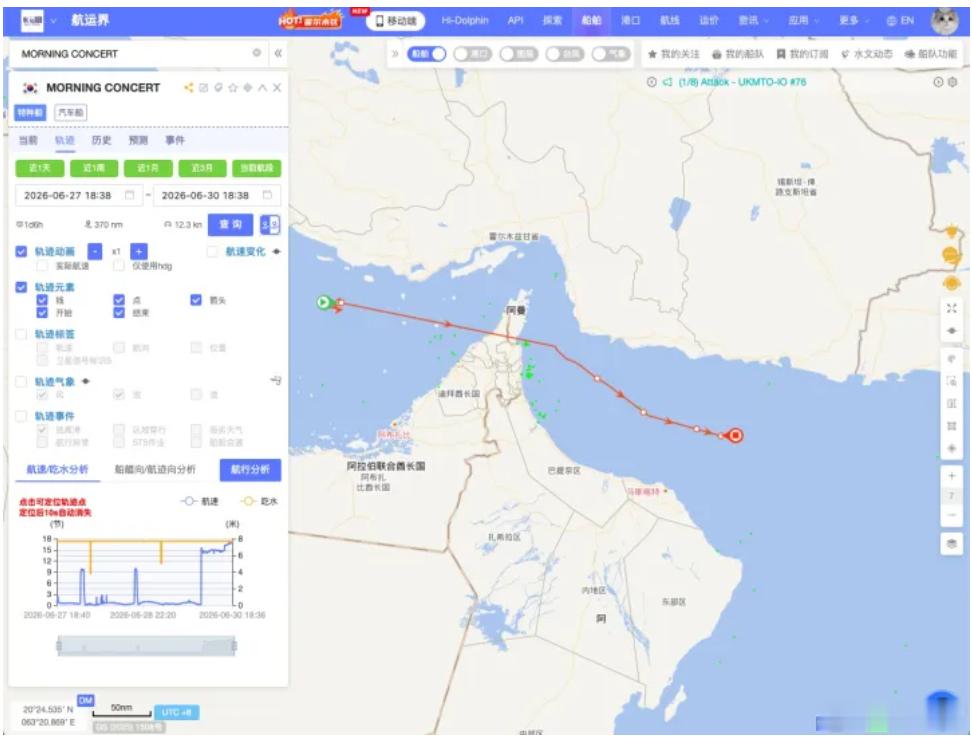Click 我的订阅 bookmark shortcut

(802, 55)
